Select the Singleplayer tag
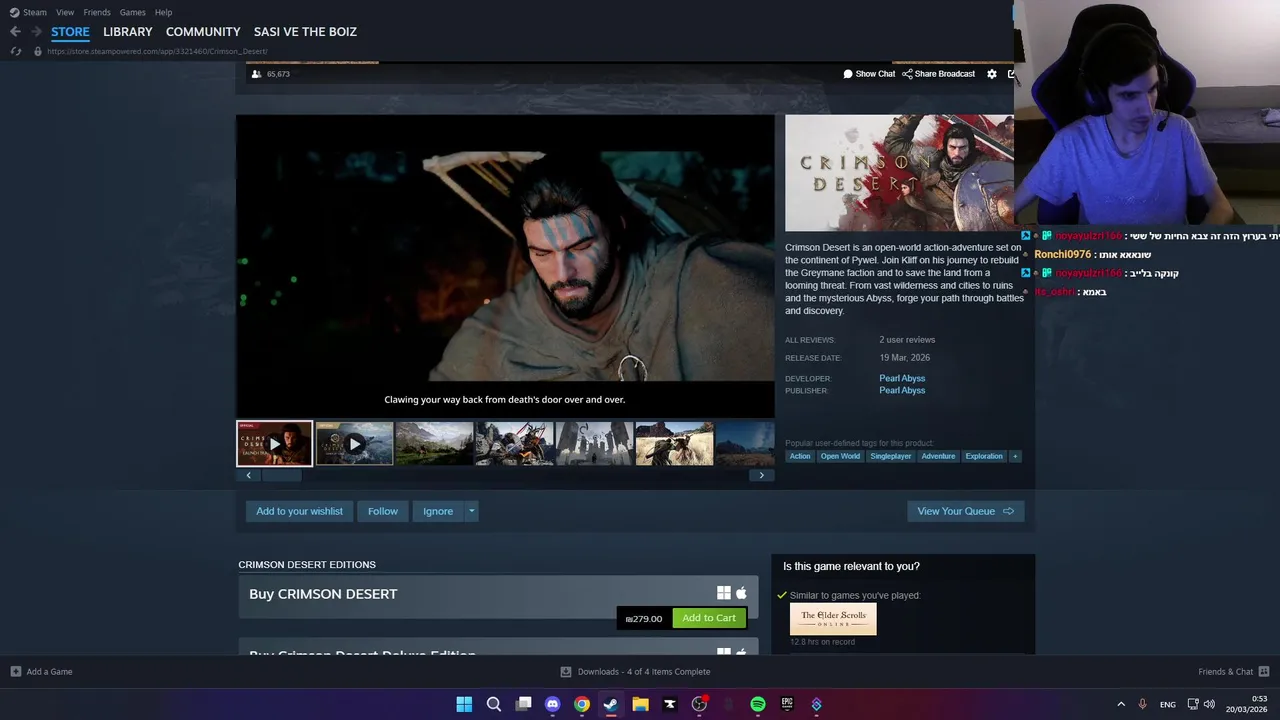The width and height of the screenshot is (1280, 720). [890, 456]
